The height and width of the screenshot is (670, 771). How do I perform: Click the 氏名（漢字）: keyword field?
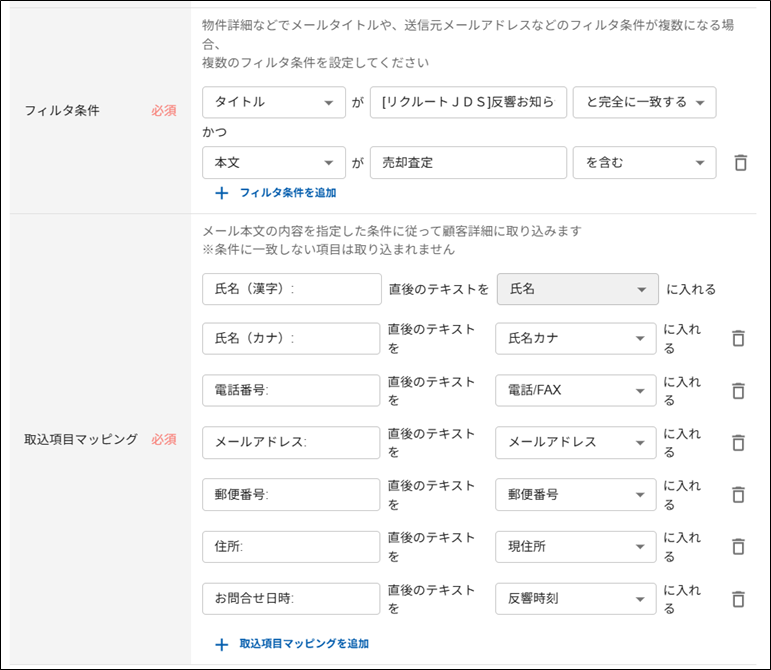tap(292, 289)
